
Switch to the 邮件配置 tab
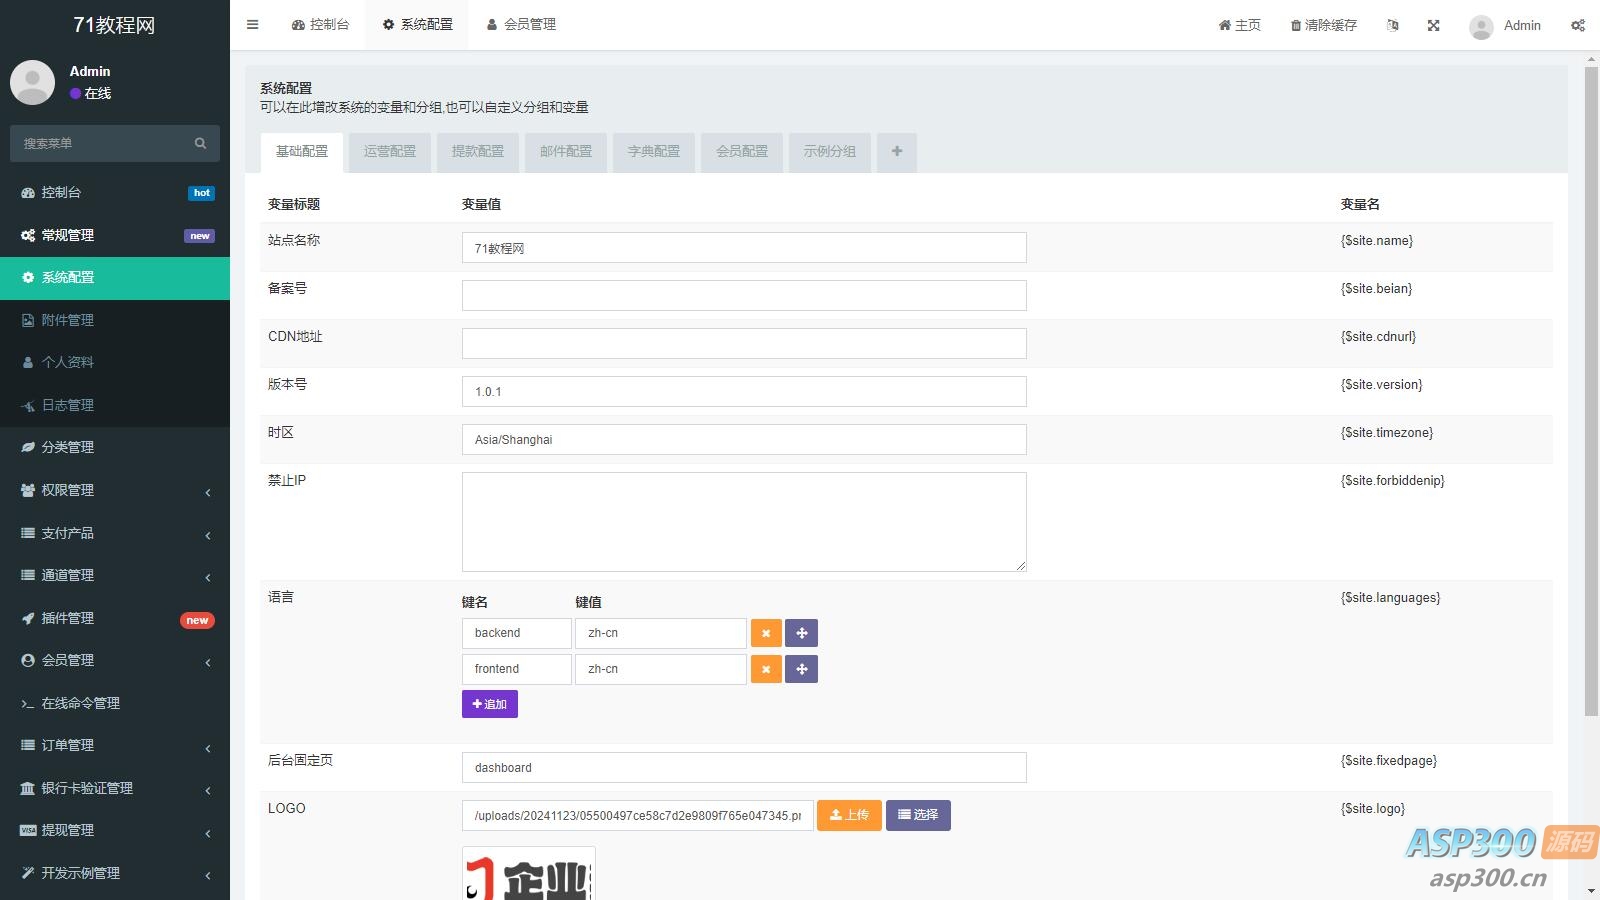pyautogui.click(x=566, y=152)
